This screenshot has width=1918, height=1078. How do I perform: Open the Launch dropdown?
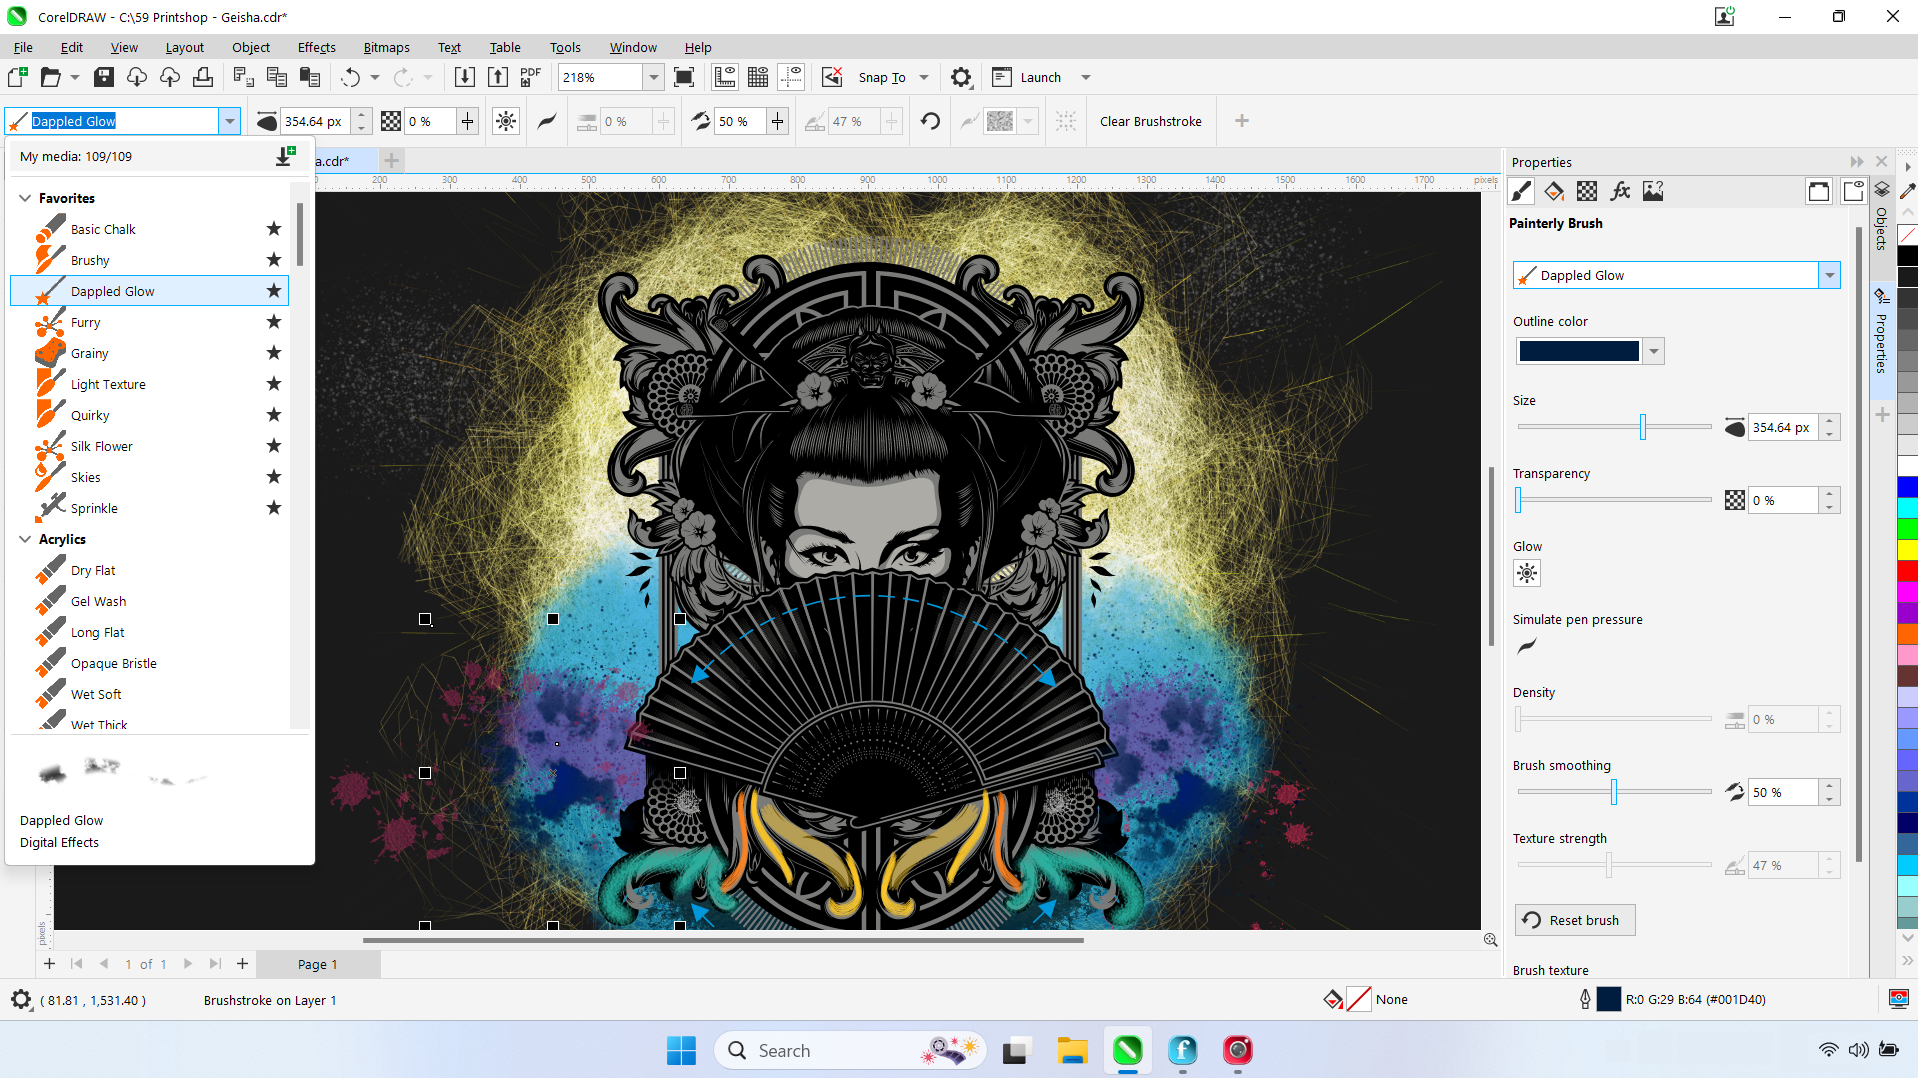1086,77
